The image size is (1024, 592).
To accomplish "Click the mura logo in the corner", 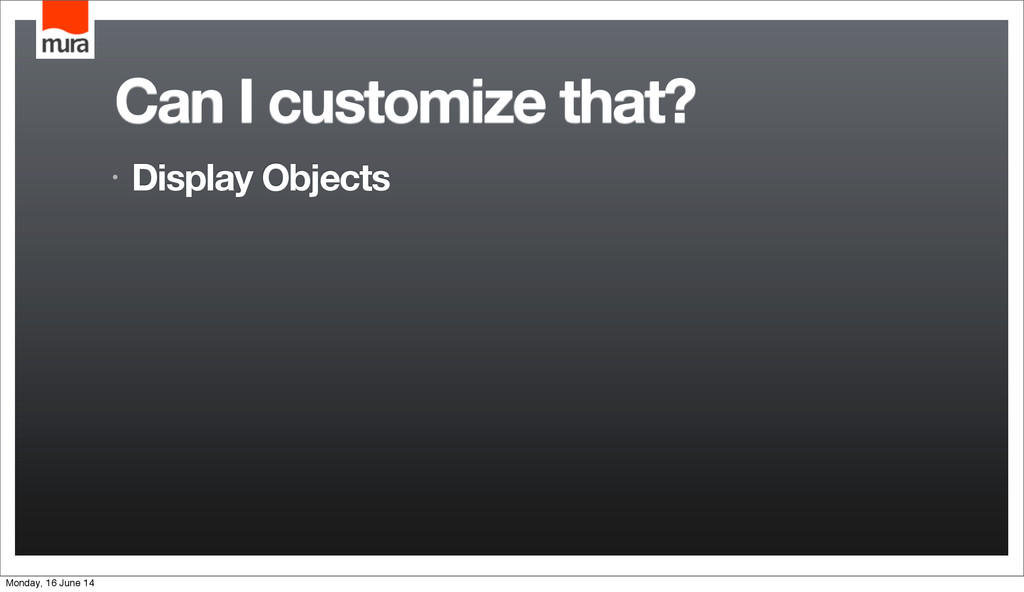I will pyautogui.click(x=65, y=29).
